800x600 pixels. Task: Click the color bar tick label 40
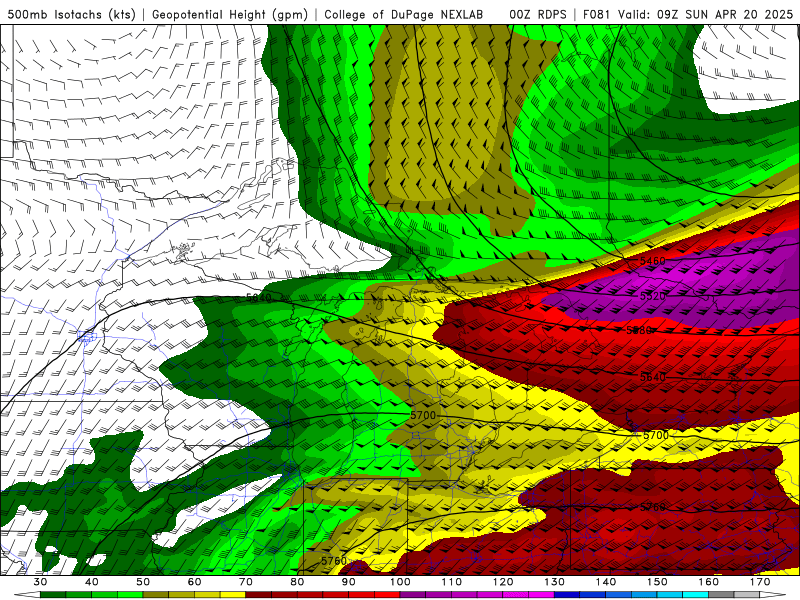tap(92, 582)
